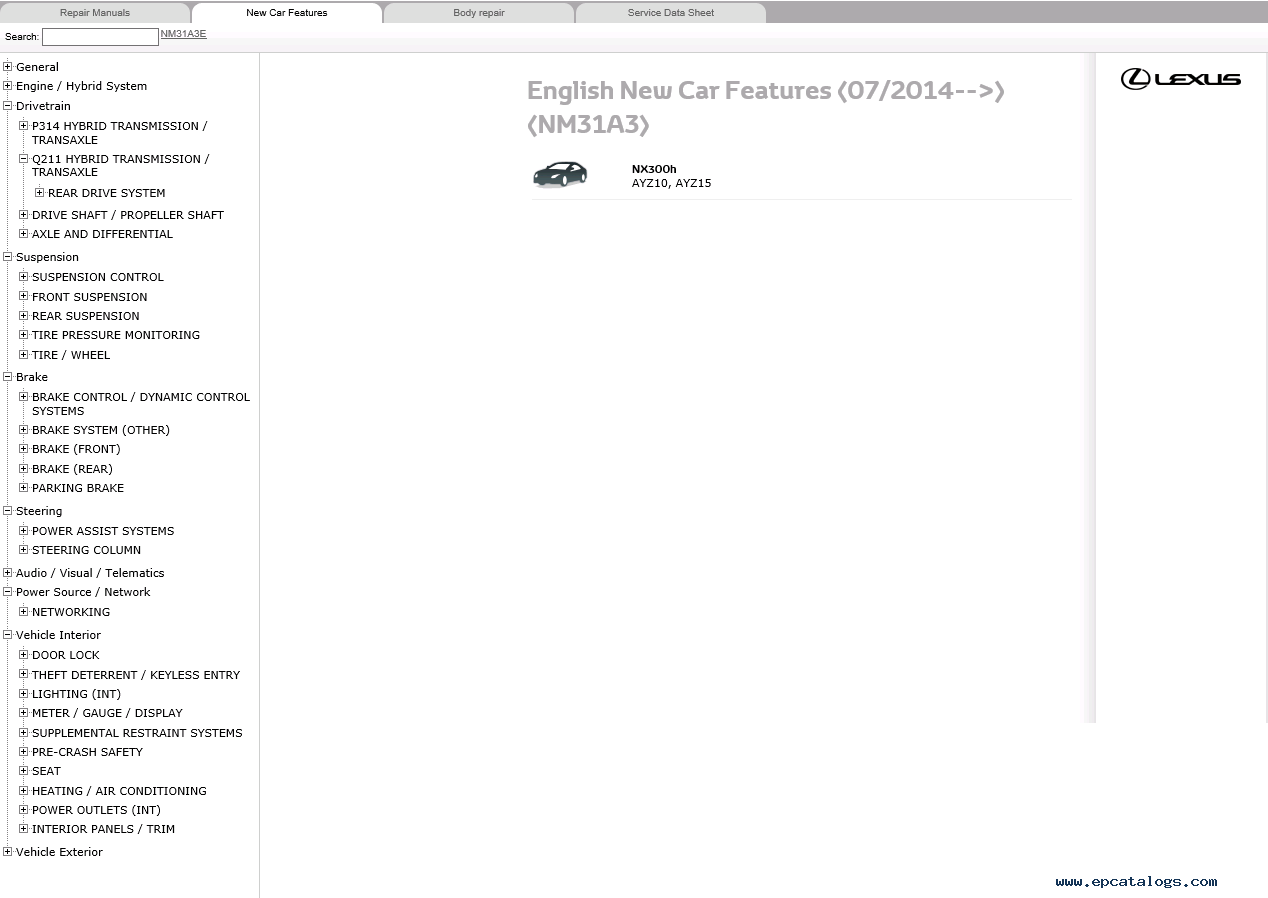Expand the PRE-CRASH SAFETY node
This screenshot has width=1268, height=898.
(x=24, y=752)
